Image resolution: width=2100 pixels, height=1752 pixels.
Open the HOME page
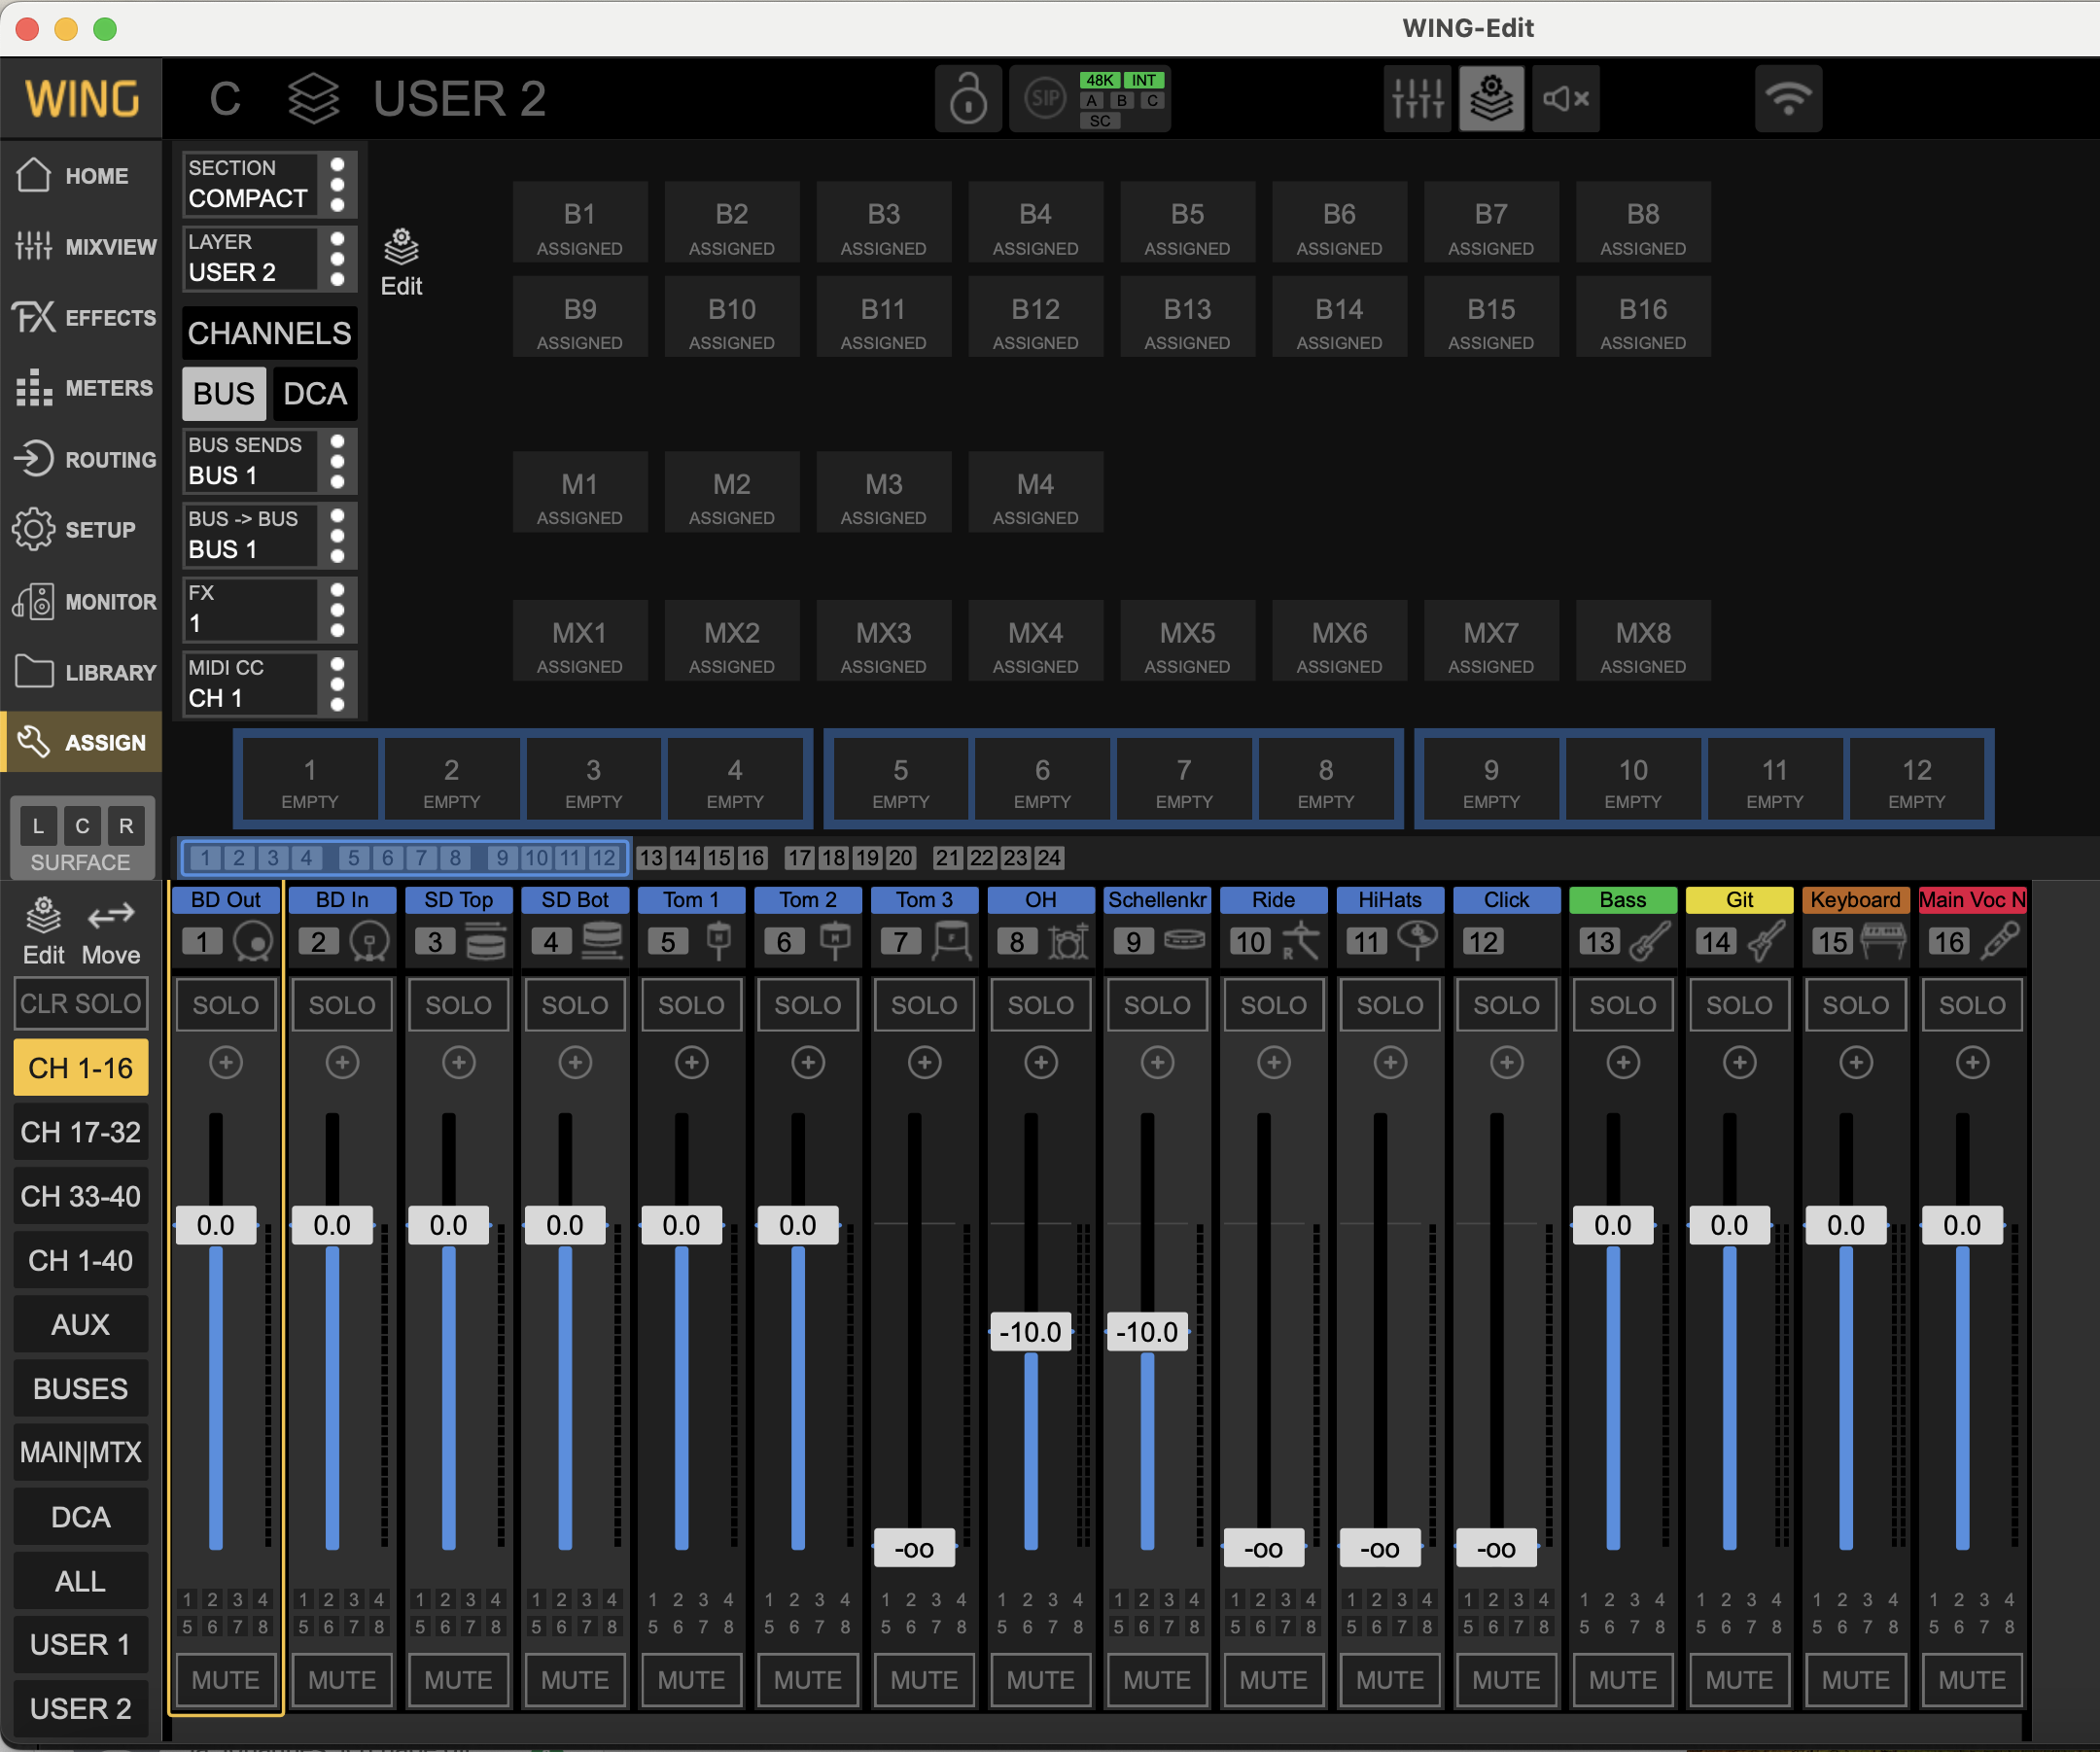pyautogui.click(x=80, y=175)
